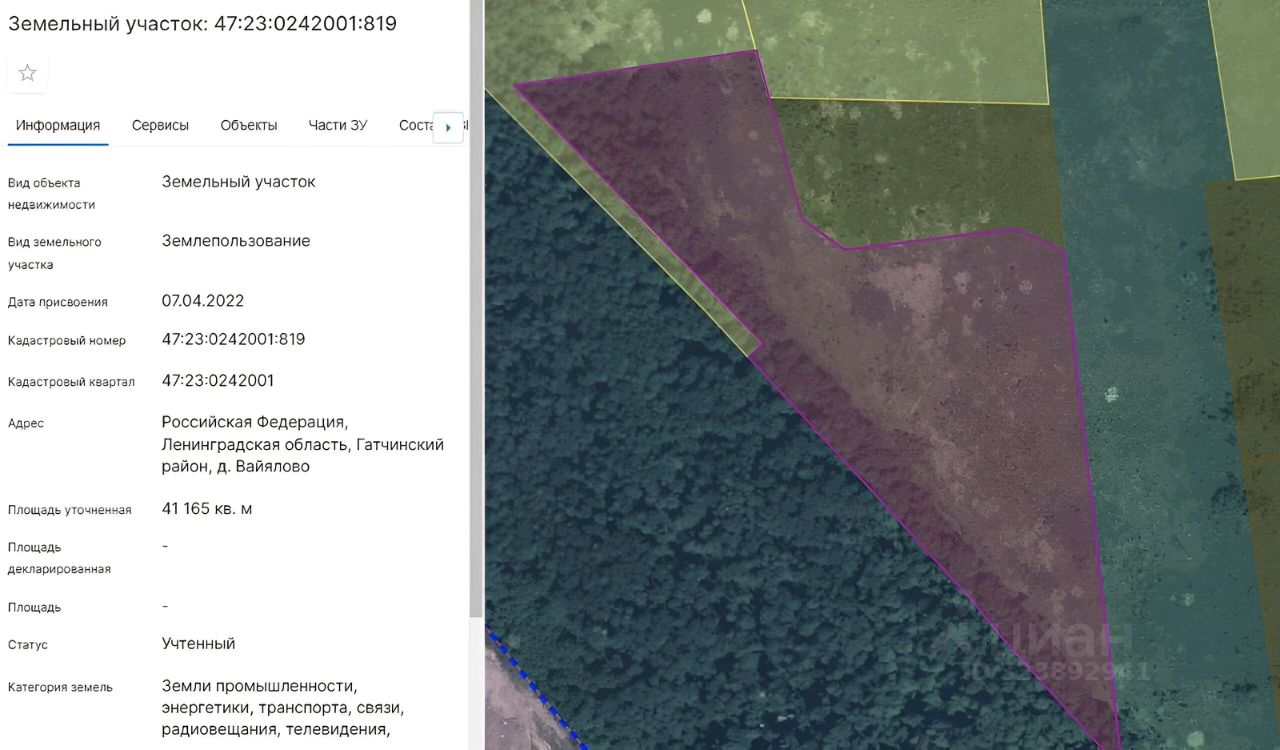Switch to the Сервисы tab
1280x750 pixels.
click(160, 125)
